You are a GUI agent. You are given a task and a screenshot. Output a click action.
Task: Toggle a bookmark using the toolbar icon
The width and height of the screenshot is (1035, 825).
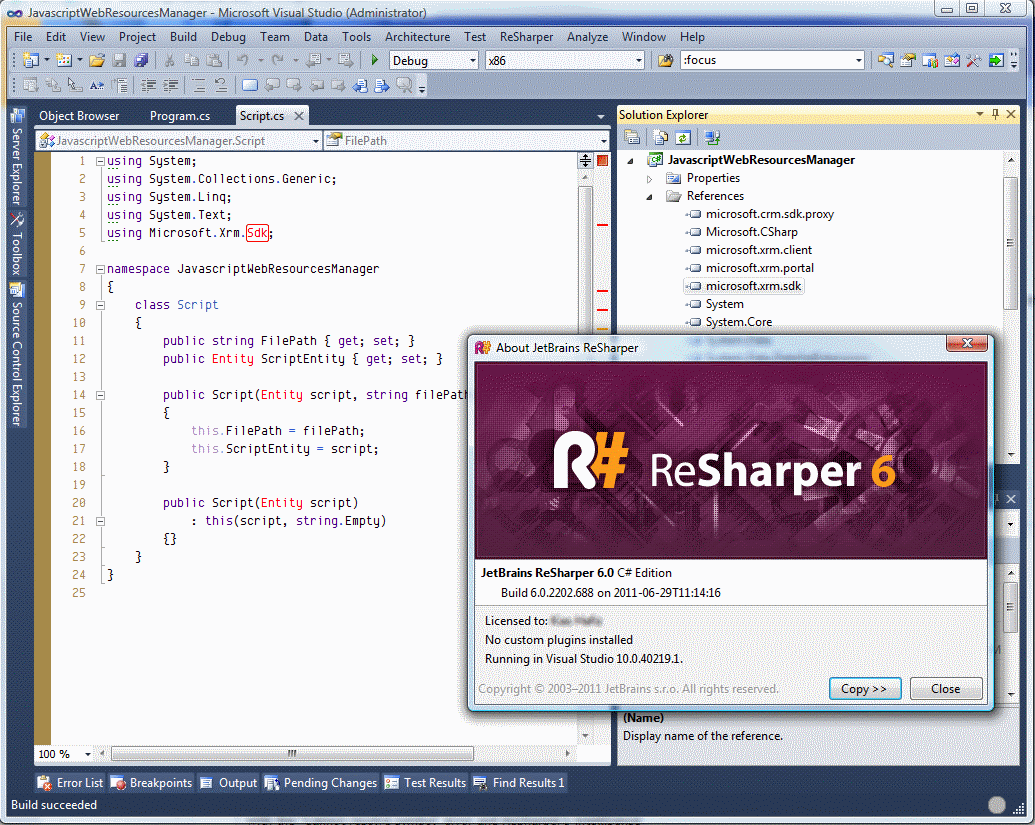[x=248, y=83]
